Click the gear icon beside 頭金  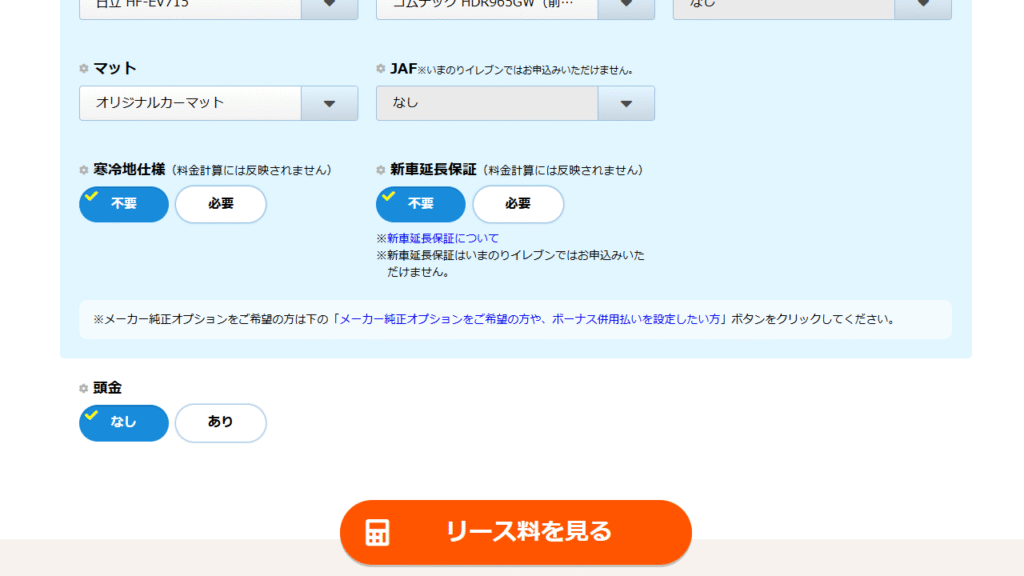[84, 388]
